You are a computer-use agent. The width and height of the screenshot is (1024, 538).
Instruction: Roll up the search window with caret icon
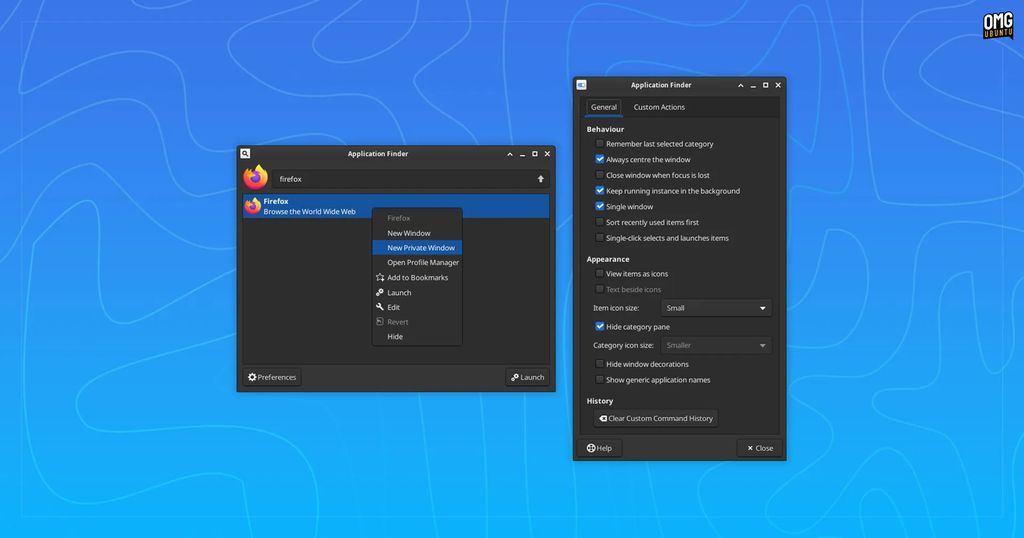coord(510,154)
